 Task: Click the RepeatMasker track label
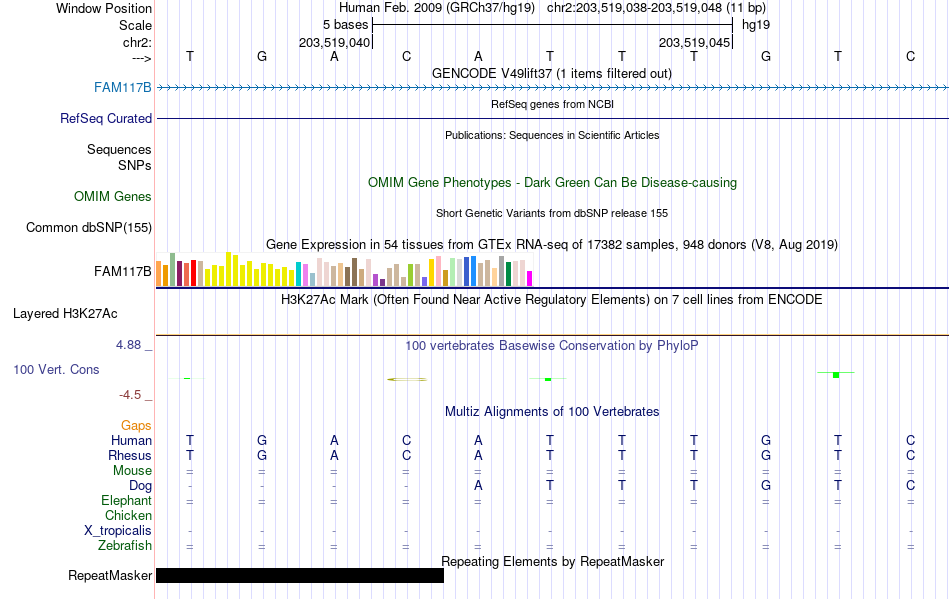110,576
